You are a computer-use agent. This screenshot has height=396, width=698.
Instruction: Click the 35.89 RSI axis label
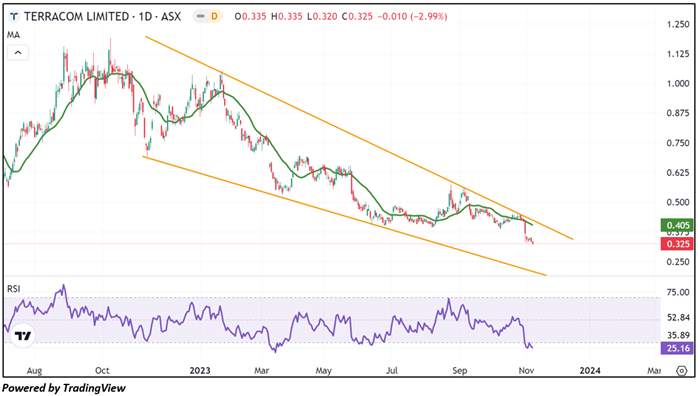[x=678, y=335]
